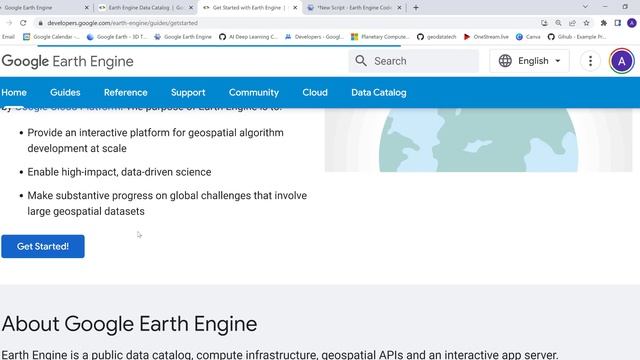
Task: Open the Canva bookmark
Action: 528,37
